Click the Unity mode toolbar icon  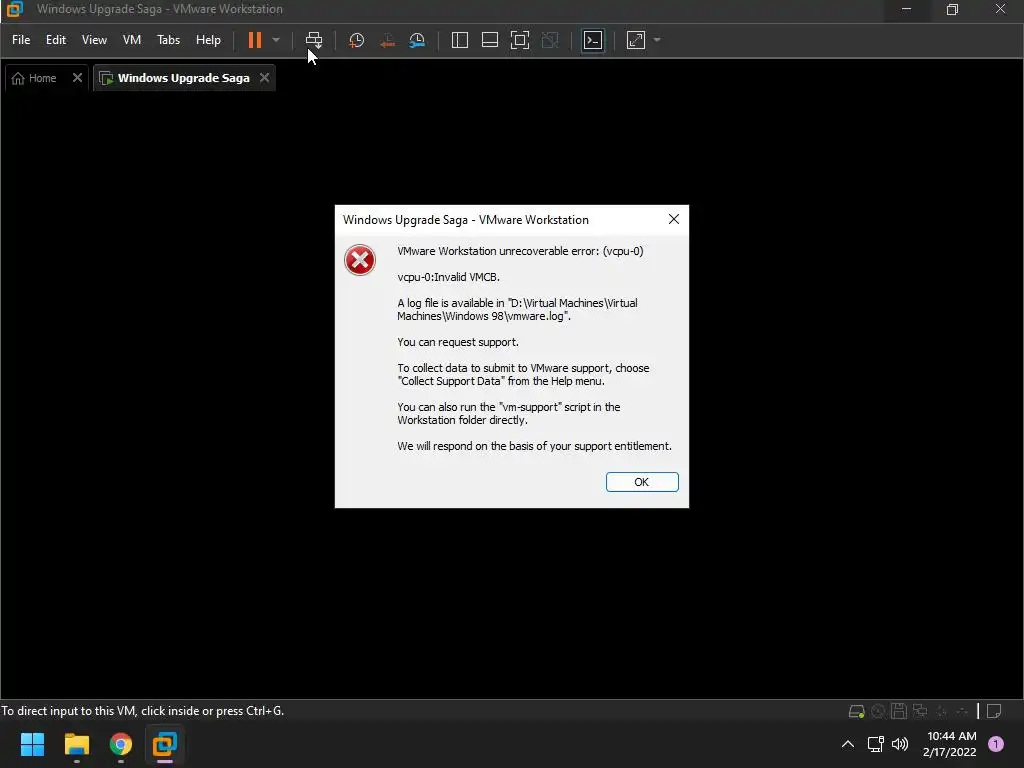[550, 40]
